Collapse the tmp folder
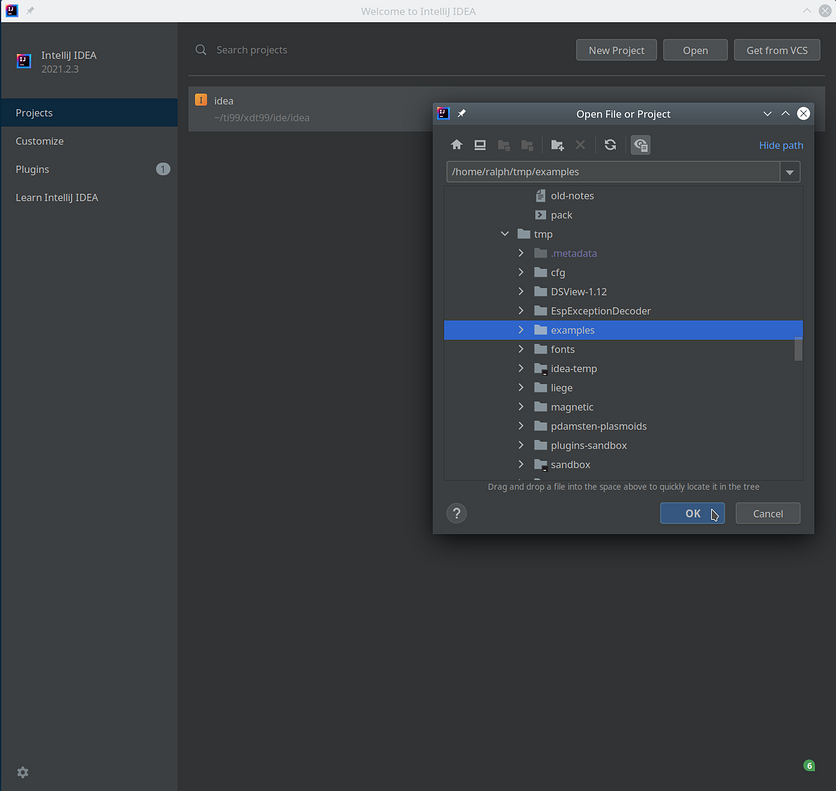 (505, 234)
